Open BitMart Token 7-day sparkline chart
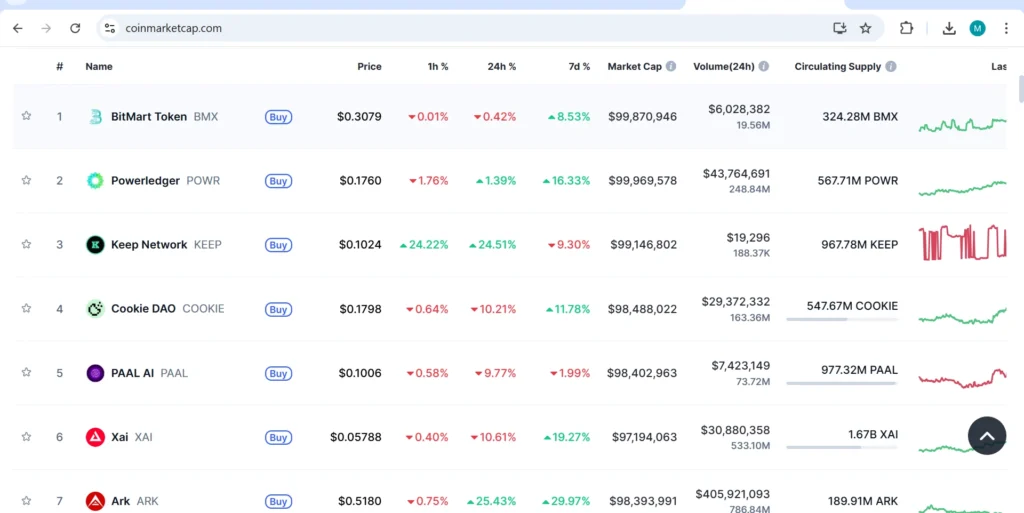The height and width of the screenshot is (513, 1024). click(x=962, y=124)
